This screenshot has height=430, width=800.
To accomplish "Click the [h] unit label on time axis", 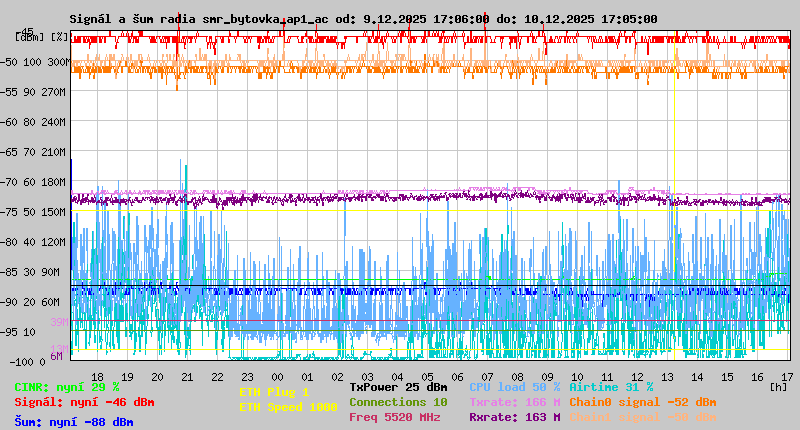I will click(778, 386).
